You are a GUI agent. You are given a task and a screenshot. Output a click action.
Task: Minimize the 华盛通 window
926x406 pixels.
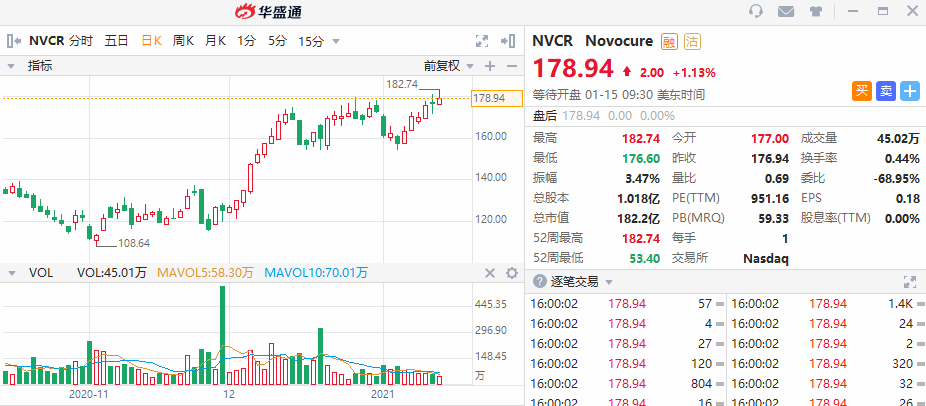853,11
